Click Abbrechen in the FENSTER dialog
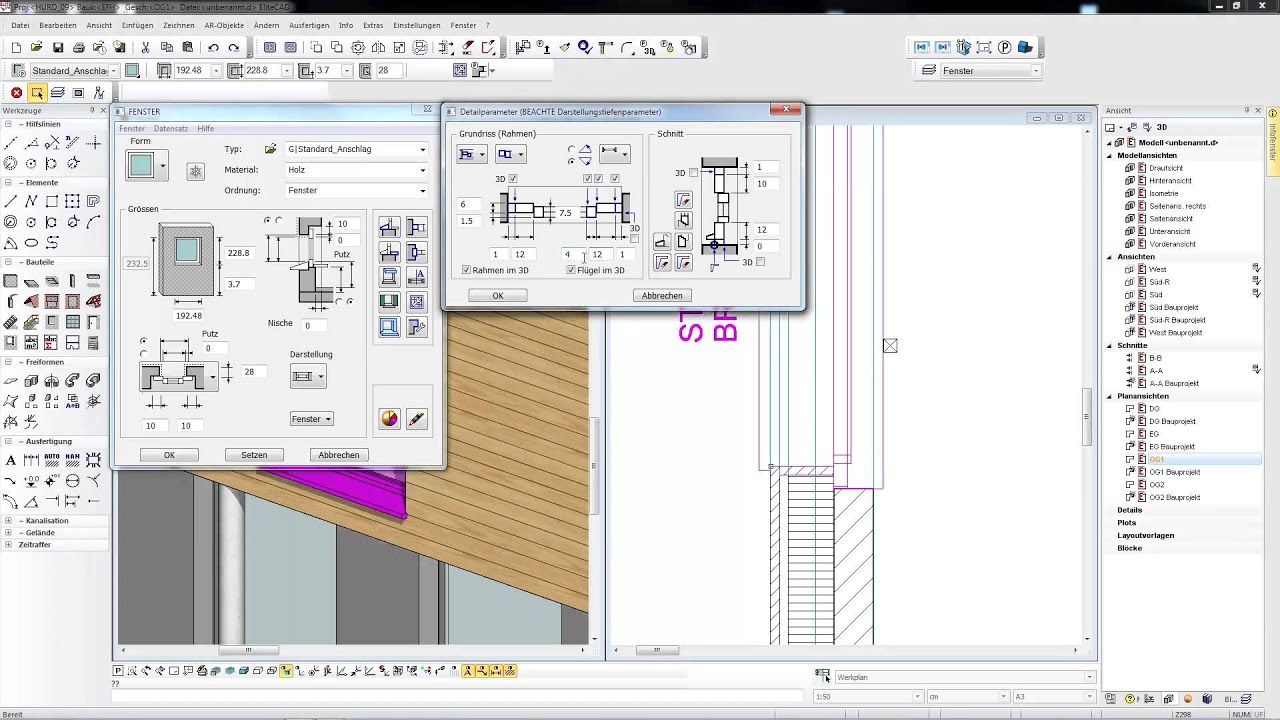 coord(339,455)
